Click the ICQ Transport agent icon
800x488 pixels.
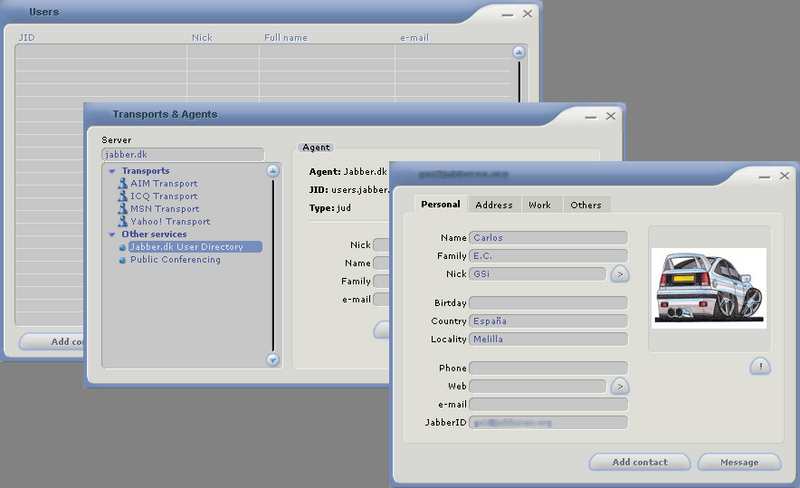click(122, 197)
